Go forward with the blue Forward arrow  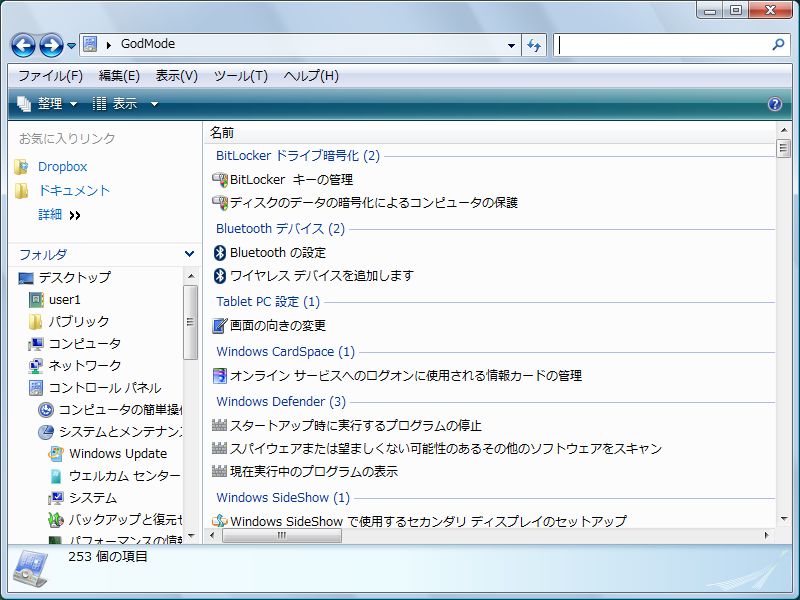(52, 45)
